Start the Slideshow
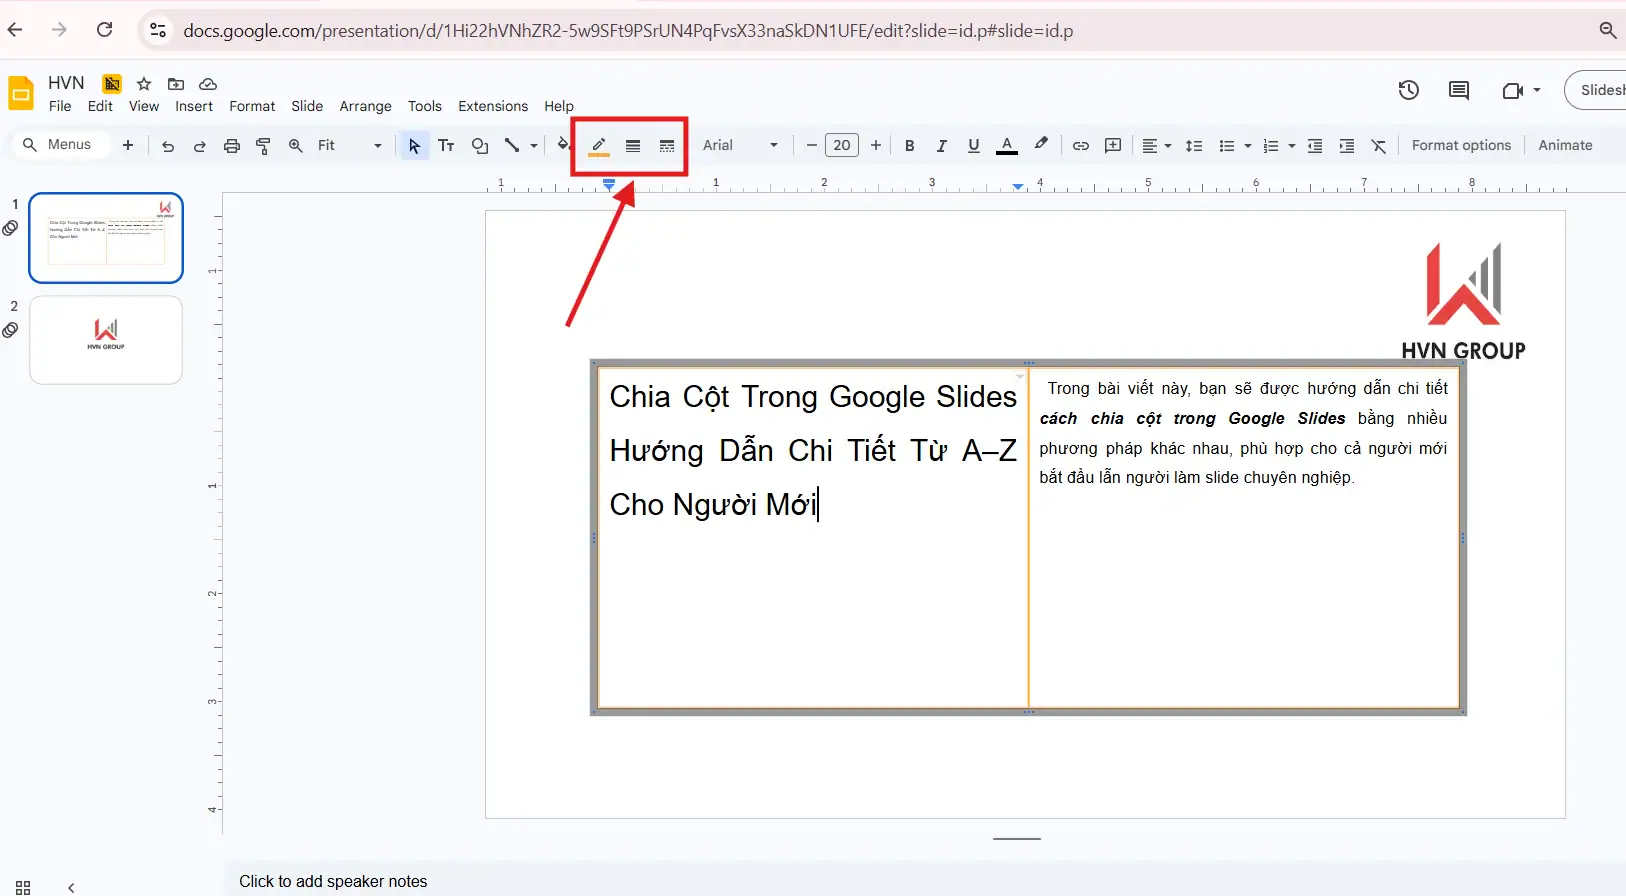Viewport: 1626px width, 896px height. pos(1600,90)
